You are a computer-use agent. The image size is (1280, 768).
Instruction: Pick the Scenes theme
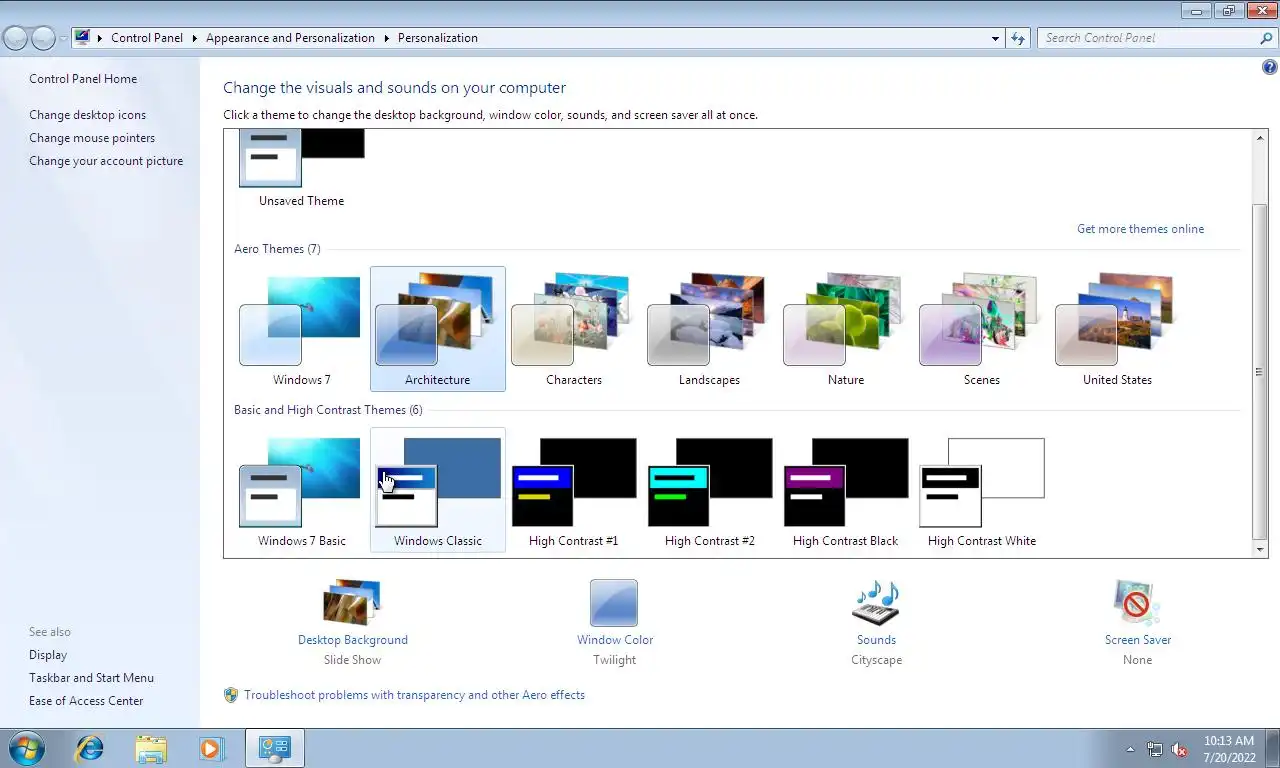point(981,329)
